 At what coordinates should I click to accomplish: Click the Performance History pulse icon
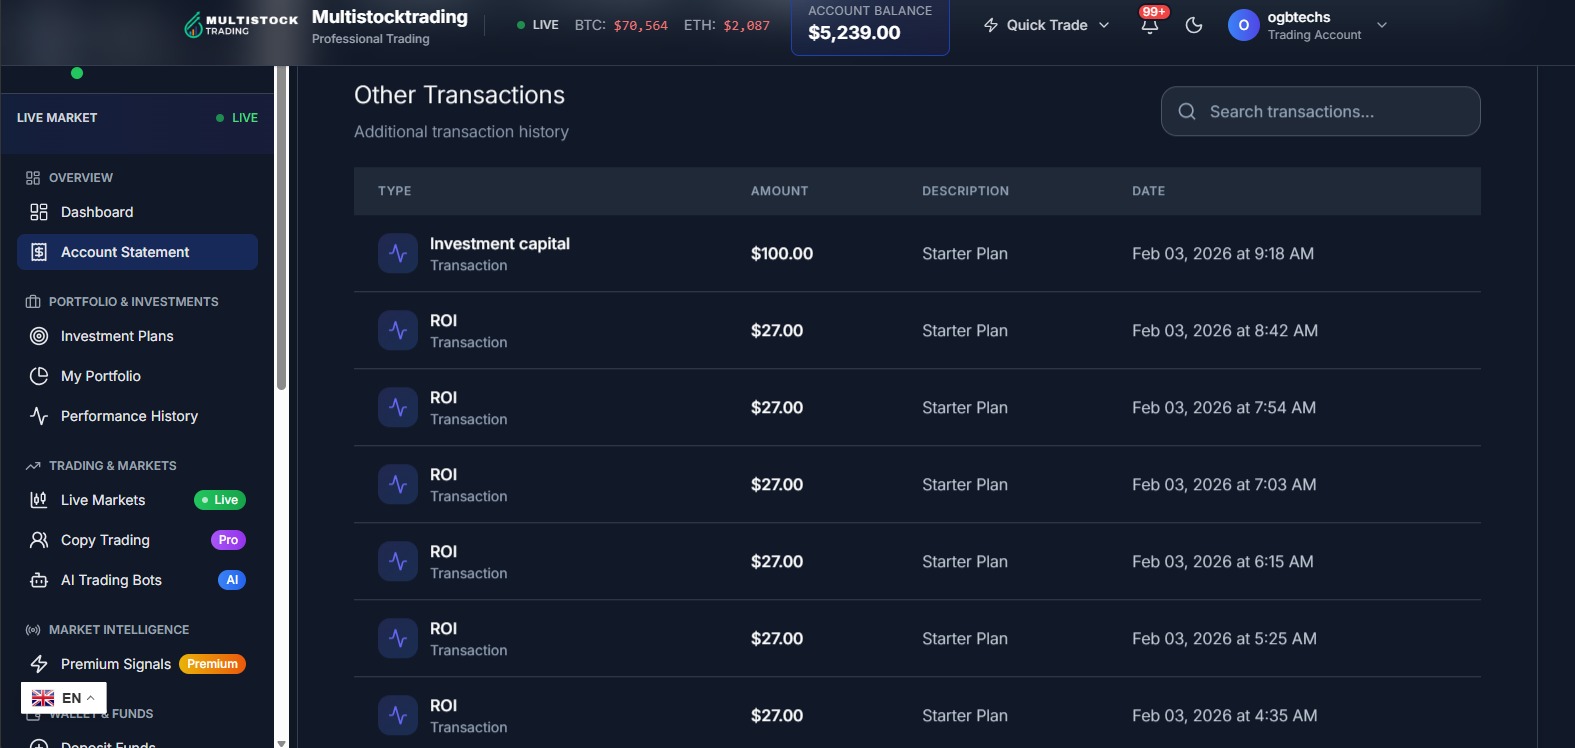point(39,416)
